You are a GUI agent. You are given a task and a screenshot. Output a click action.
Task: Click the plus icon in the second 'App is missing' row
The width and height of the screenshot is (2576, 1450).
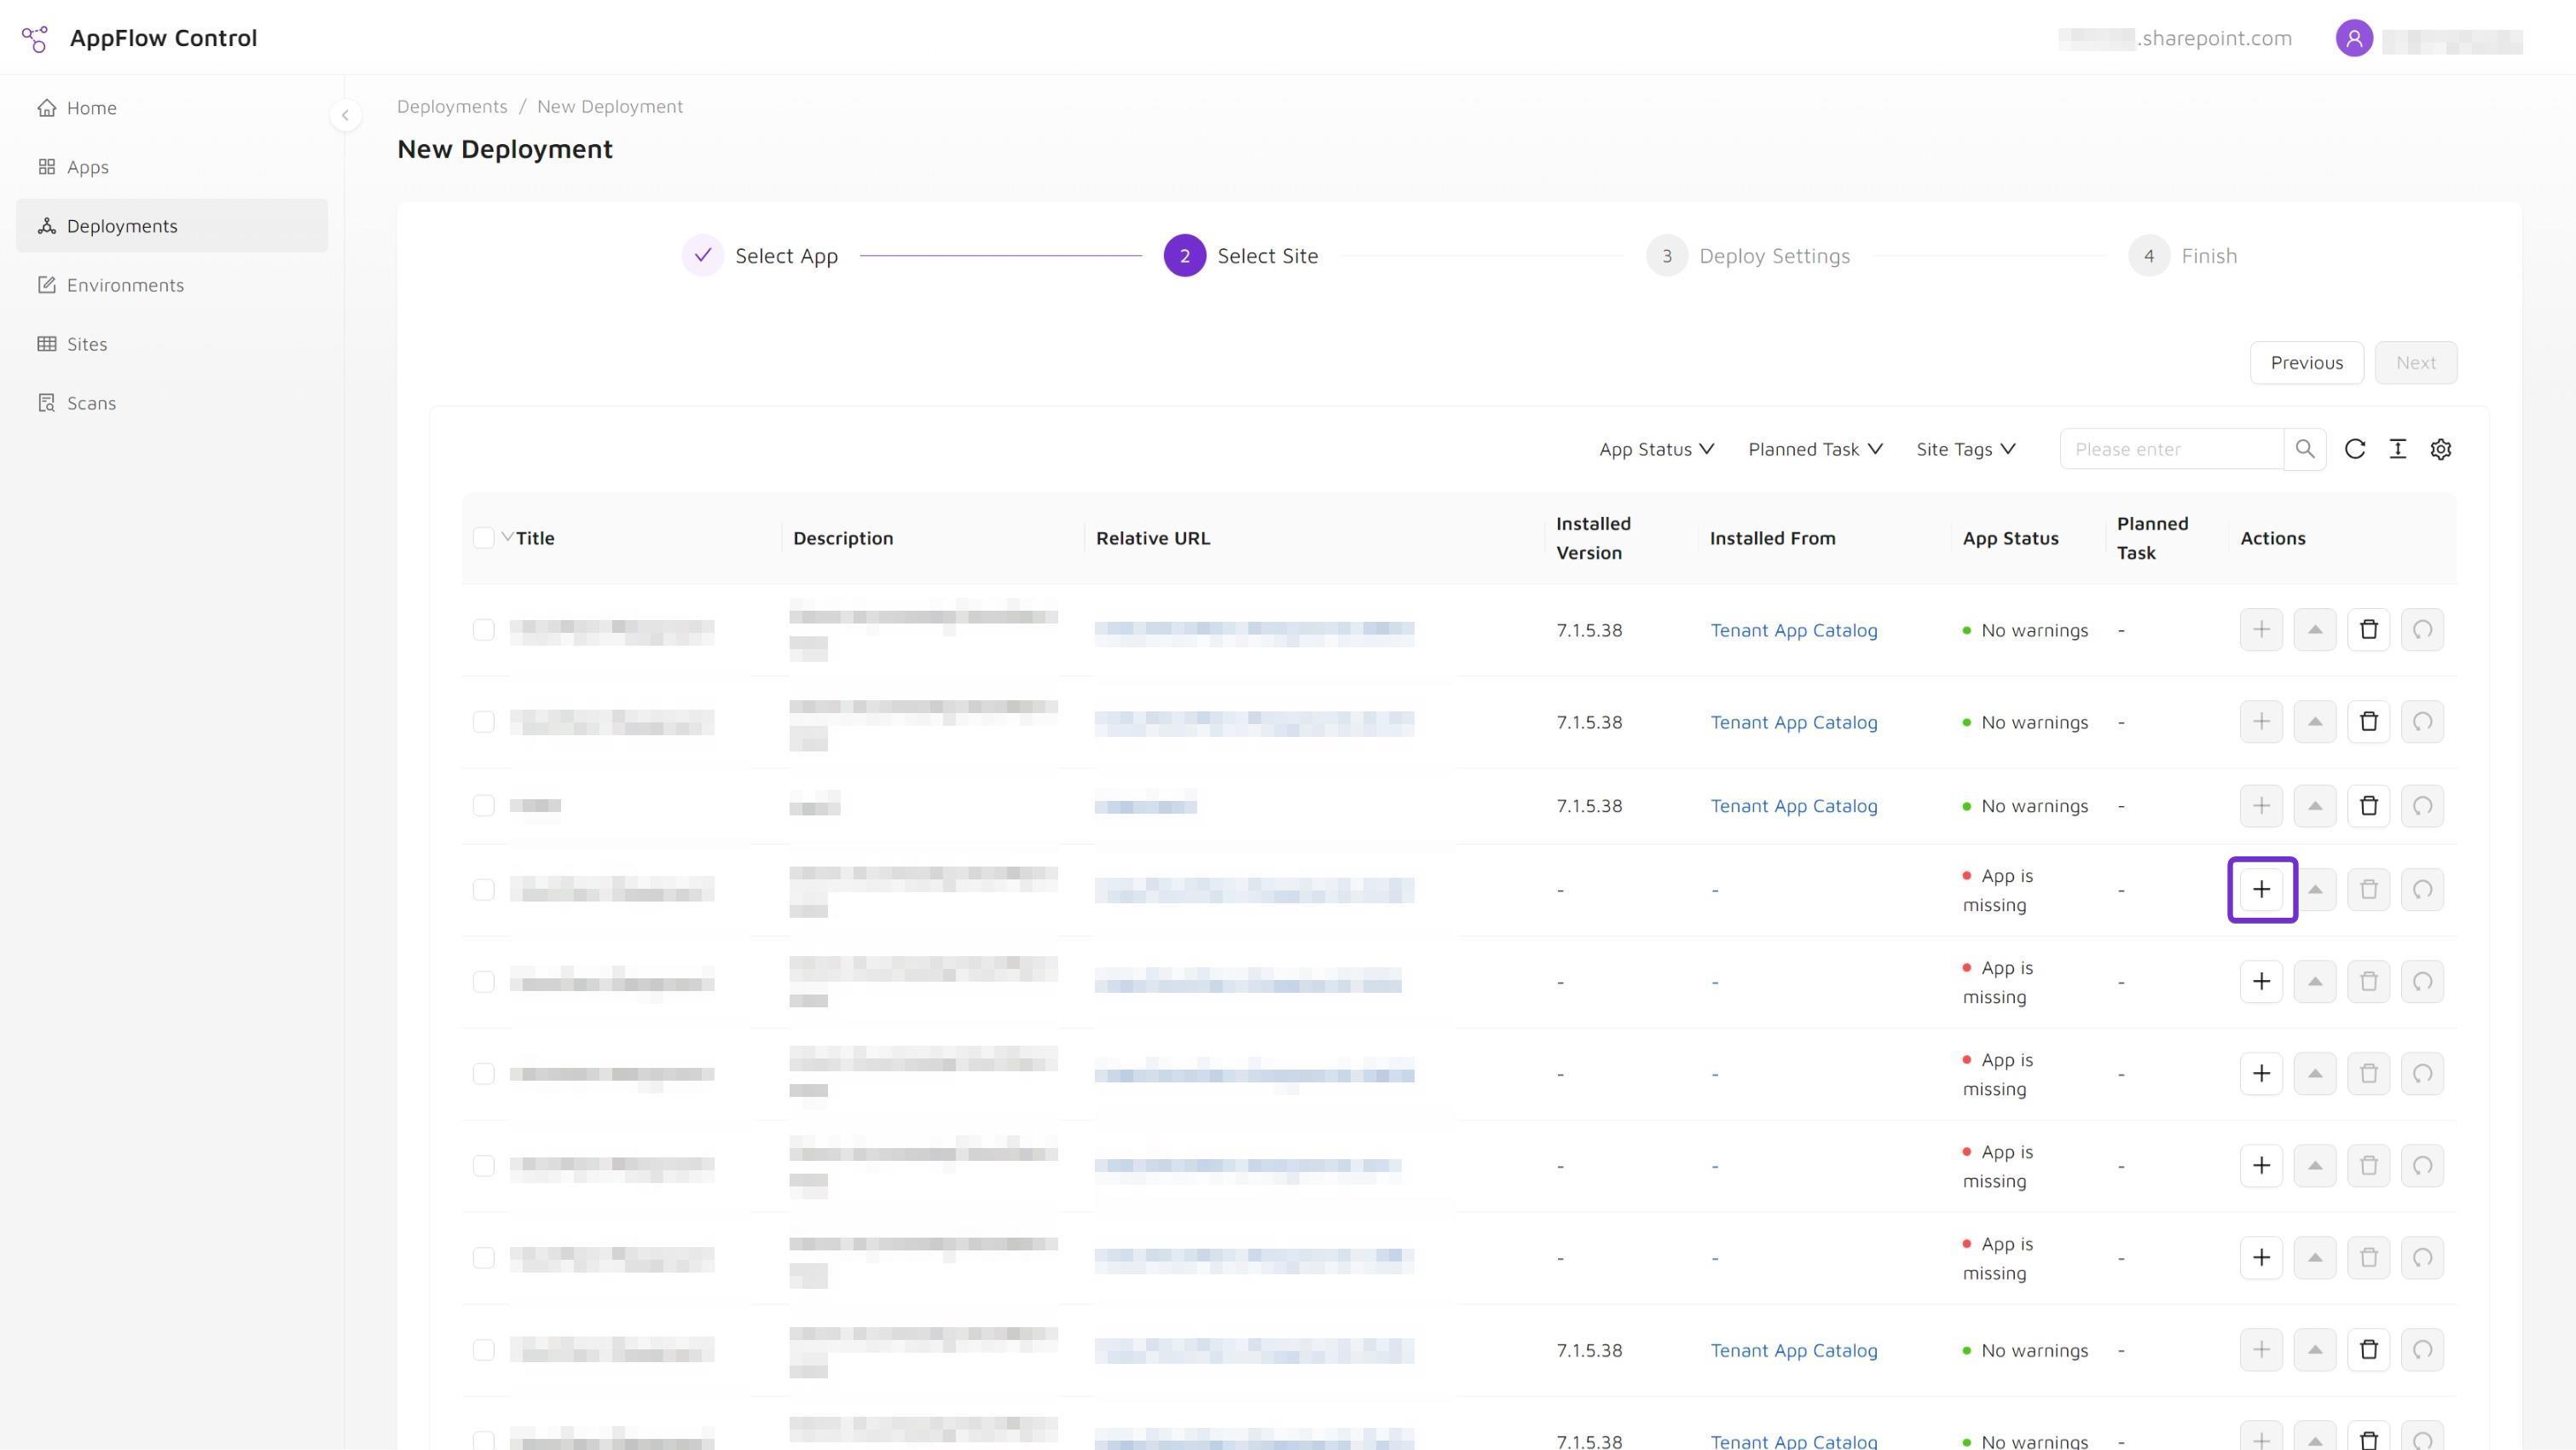pyautogui.click(x=2261, y=982)
